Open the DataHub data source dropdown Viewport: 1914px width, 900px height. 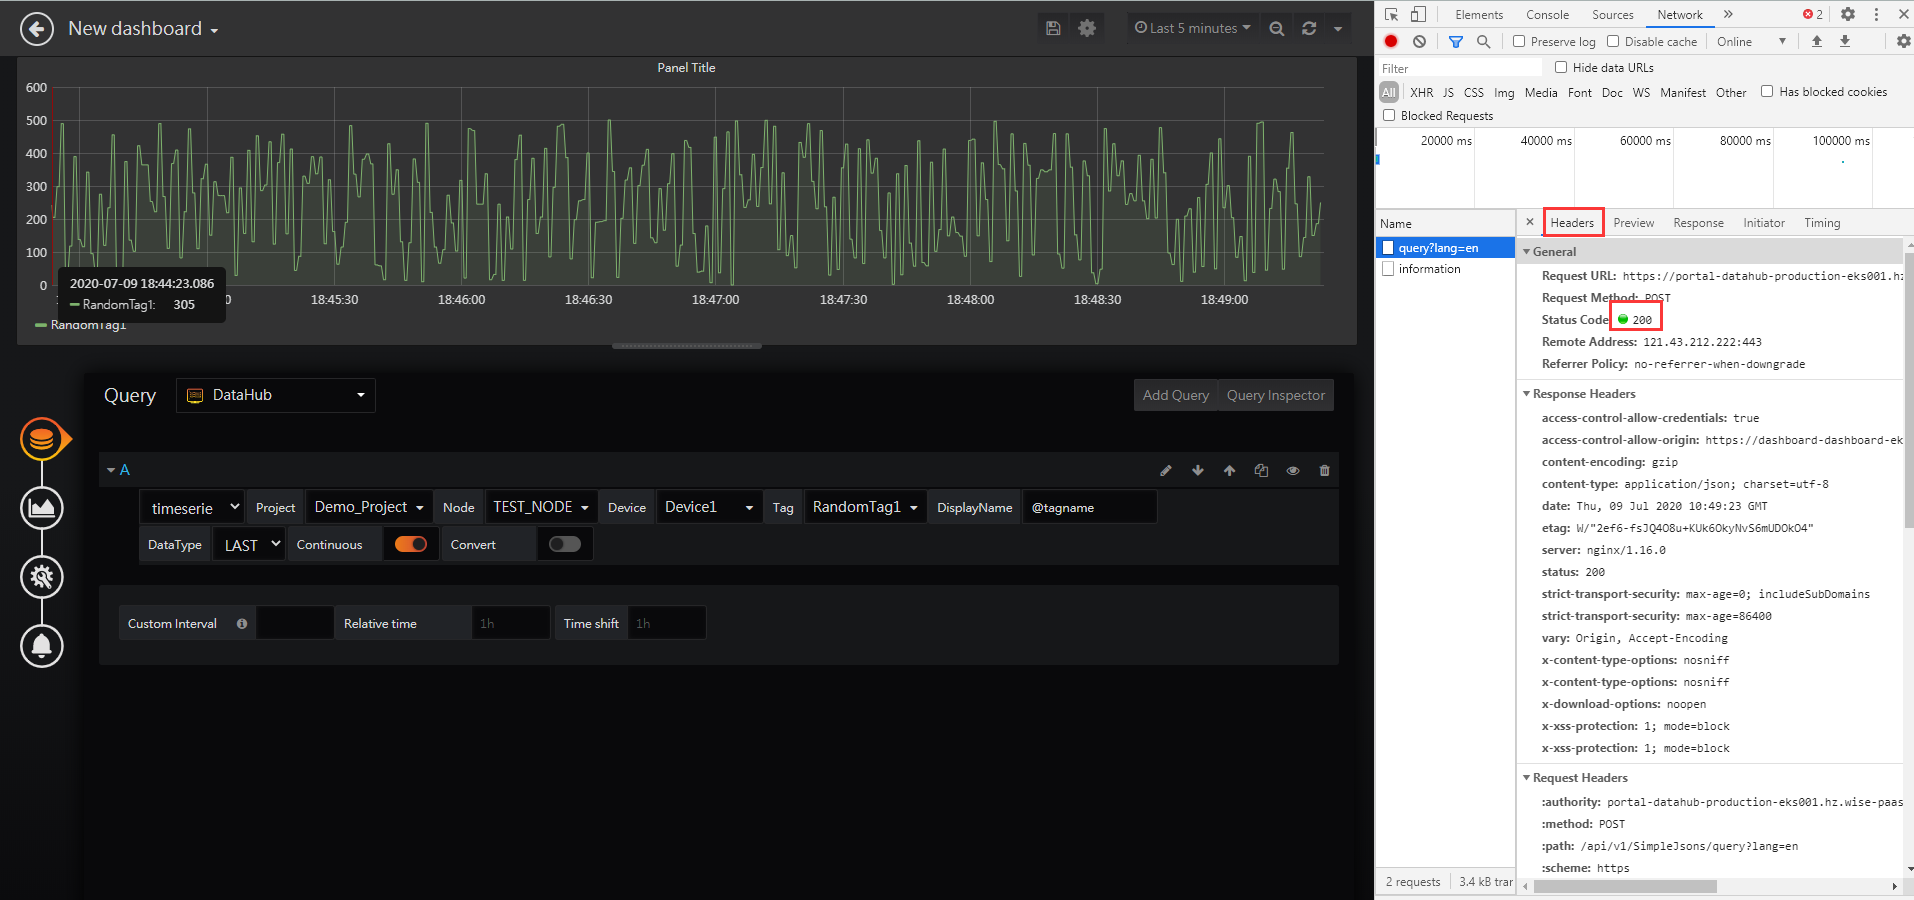pyautogui.click(x=276, y=395)
